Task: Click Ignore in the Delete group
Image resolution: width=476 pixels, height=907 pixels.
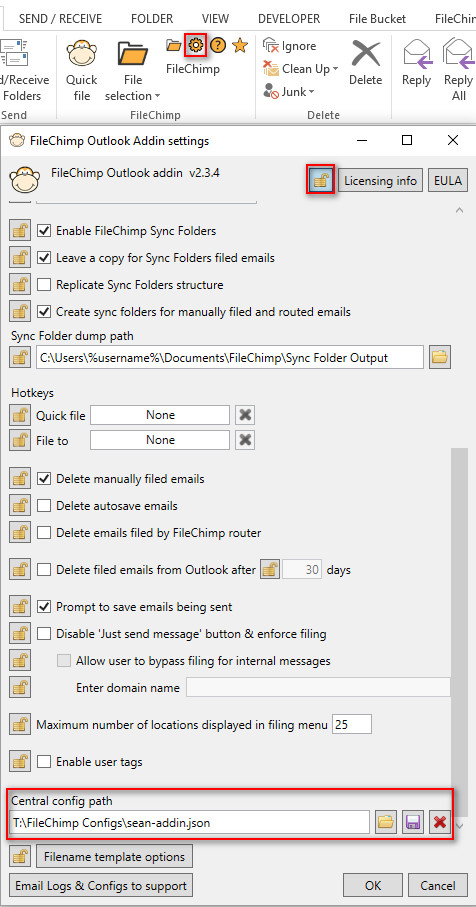Action: click(290, 46)
